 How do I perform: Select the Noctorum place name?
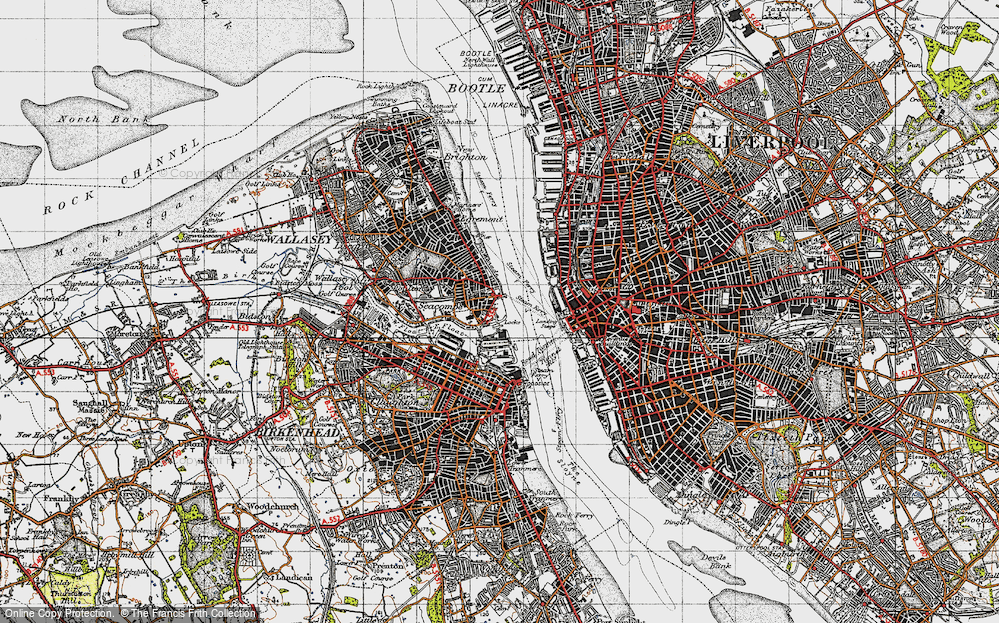[x=289, y=448]
